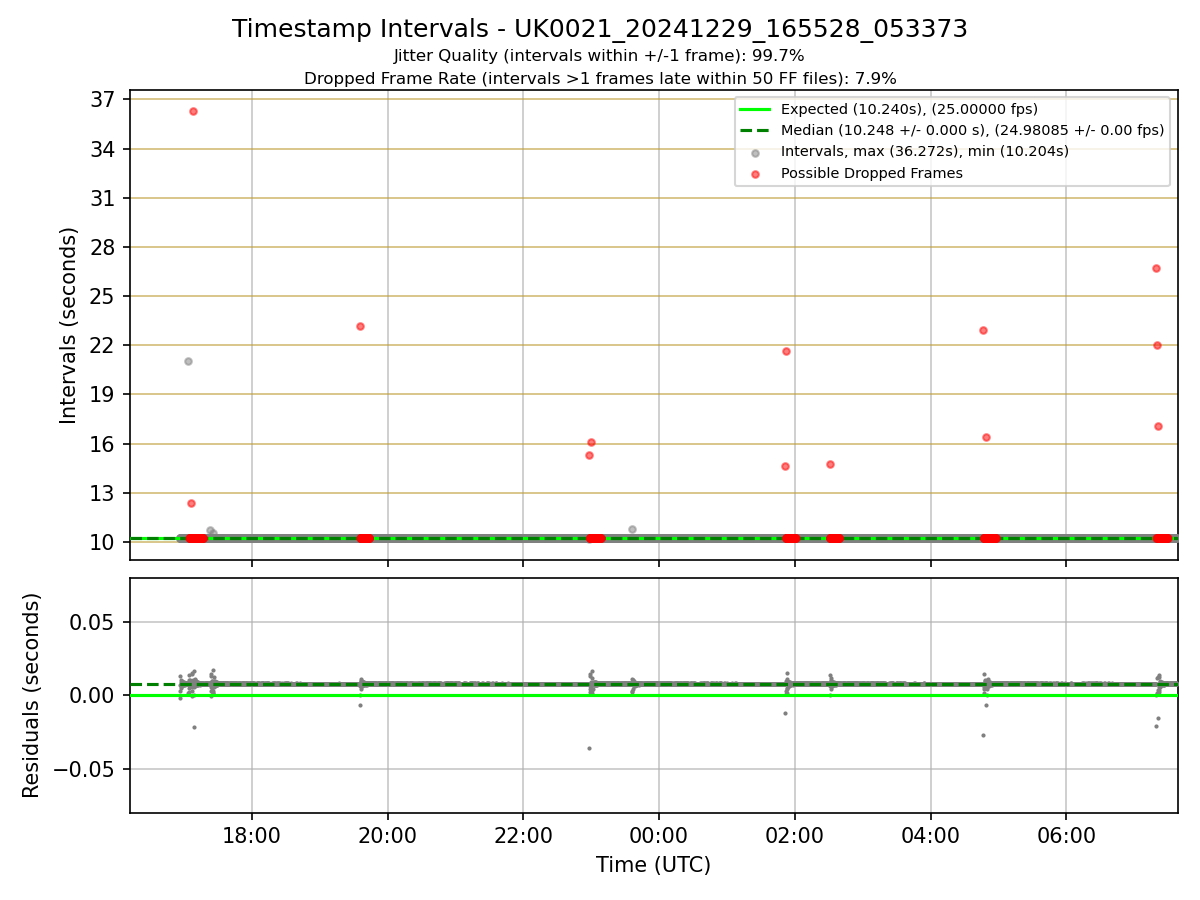Click the red dropped-frame point near 36 seconds
1200x900 pixels.
tap(193, 111)
